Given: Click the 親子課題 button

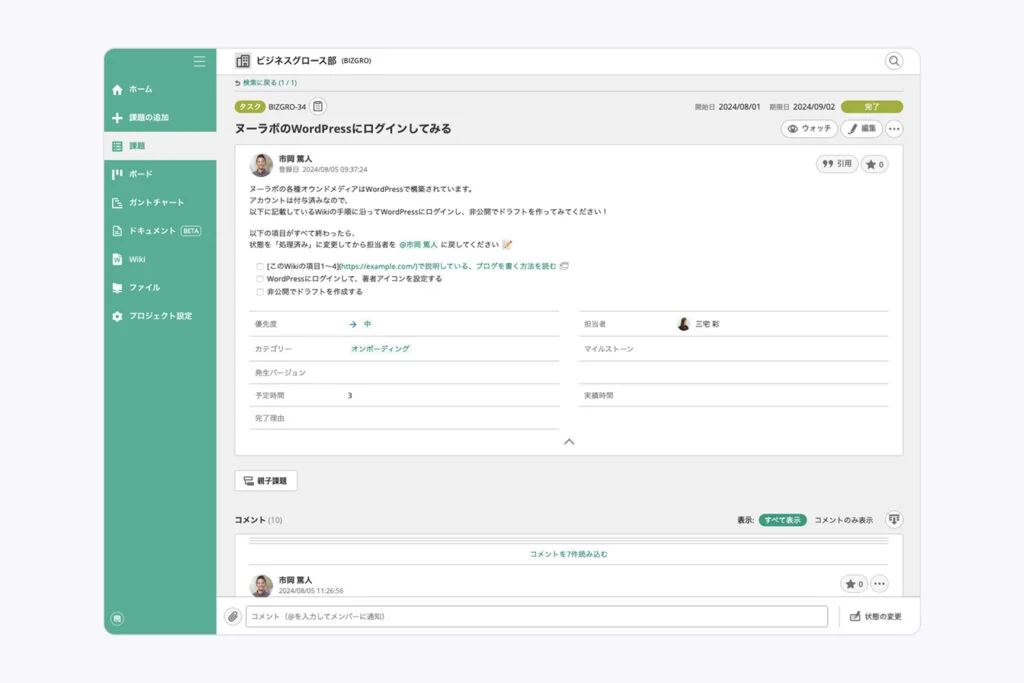Looking at the screenshot, I should [x=266, y=481].
